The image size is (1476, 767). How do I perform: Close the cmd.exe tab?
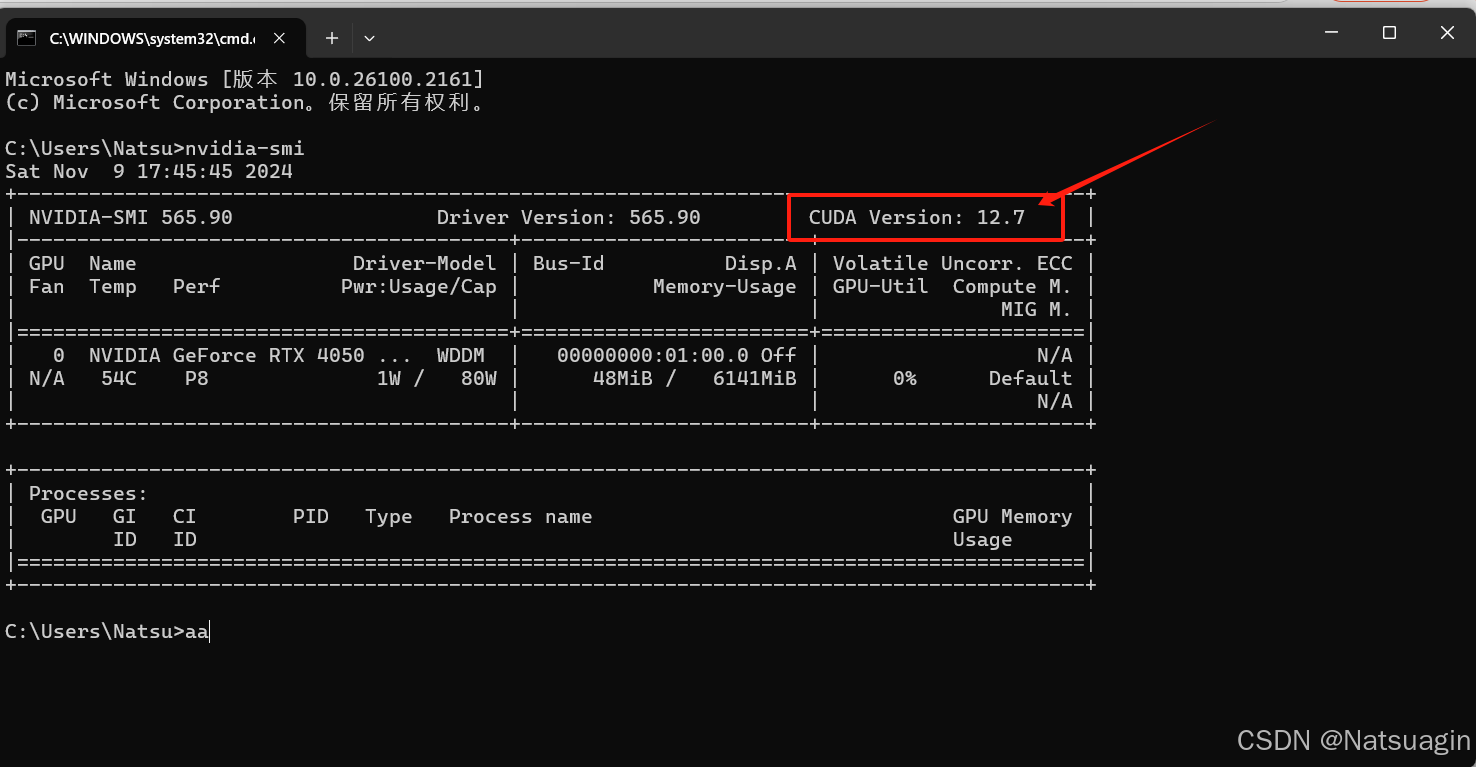tap(280, 38)
